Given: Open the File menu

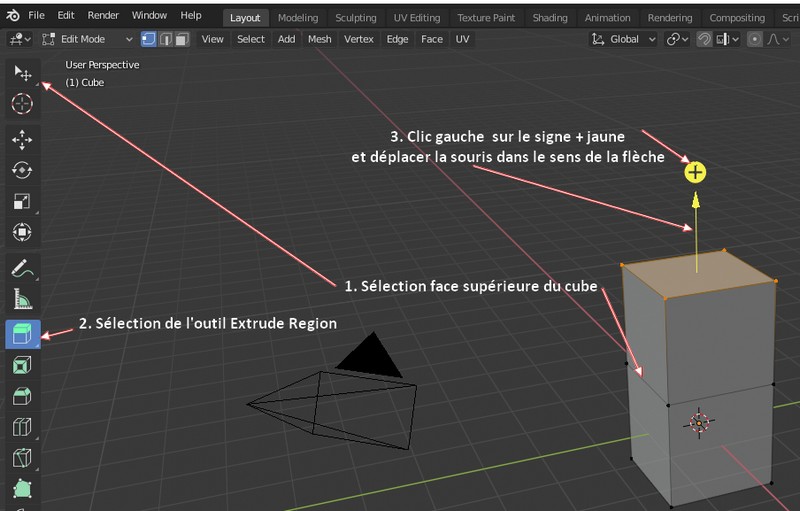Looking at the screenshot, I should tap(36, 15).
